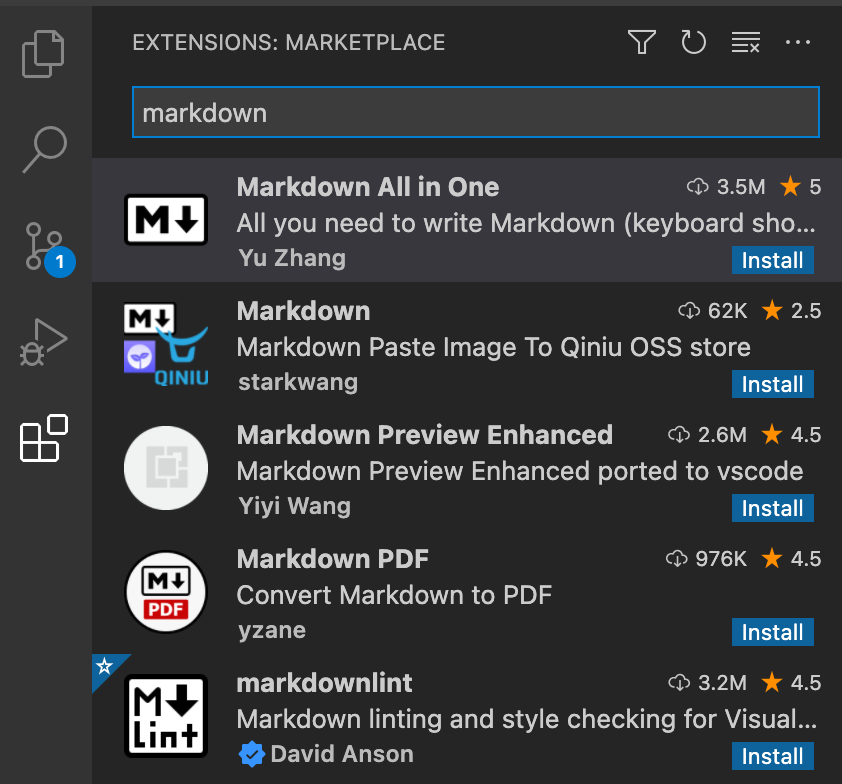Focus the markdown search input field
Viewport: 842px width, 784px height.
[476, 112]
